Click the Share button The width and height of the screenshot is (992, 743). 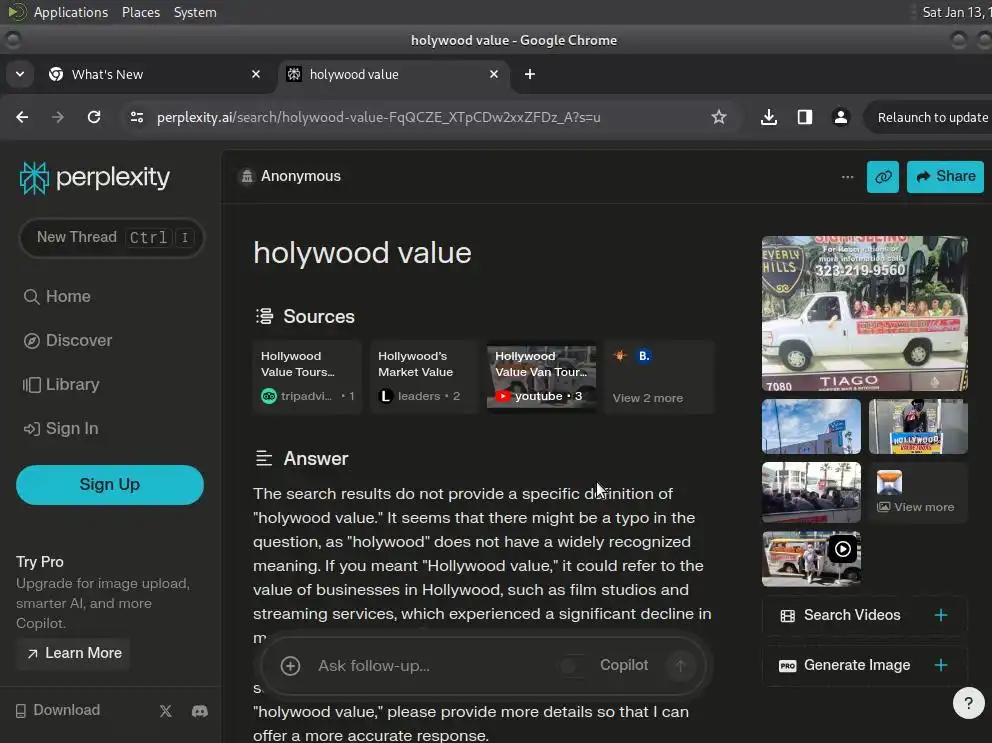click(x=945, y=177)
